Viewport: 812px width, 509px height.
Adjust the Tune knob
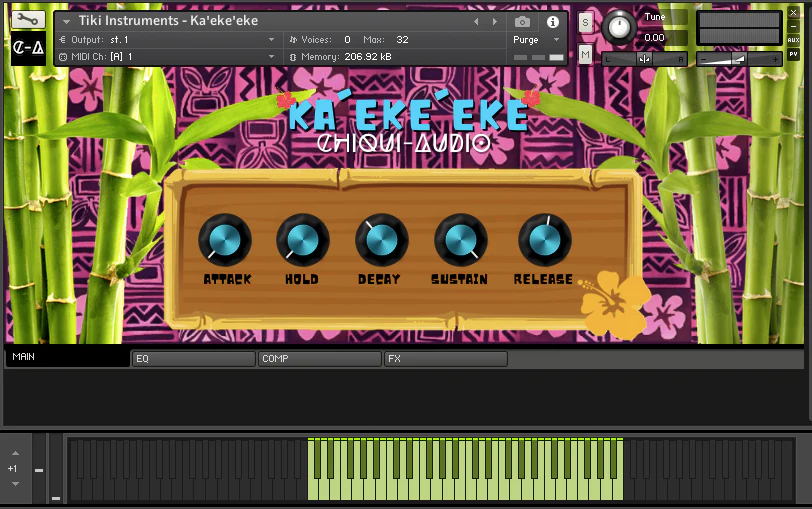coord(619,27)
